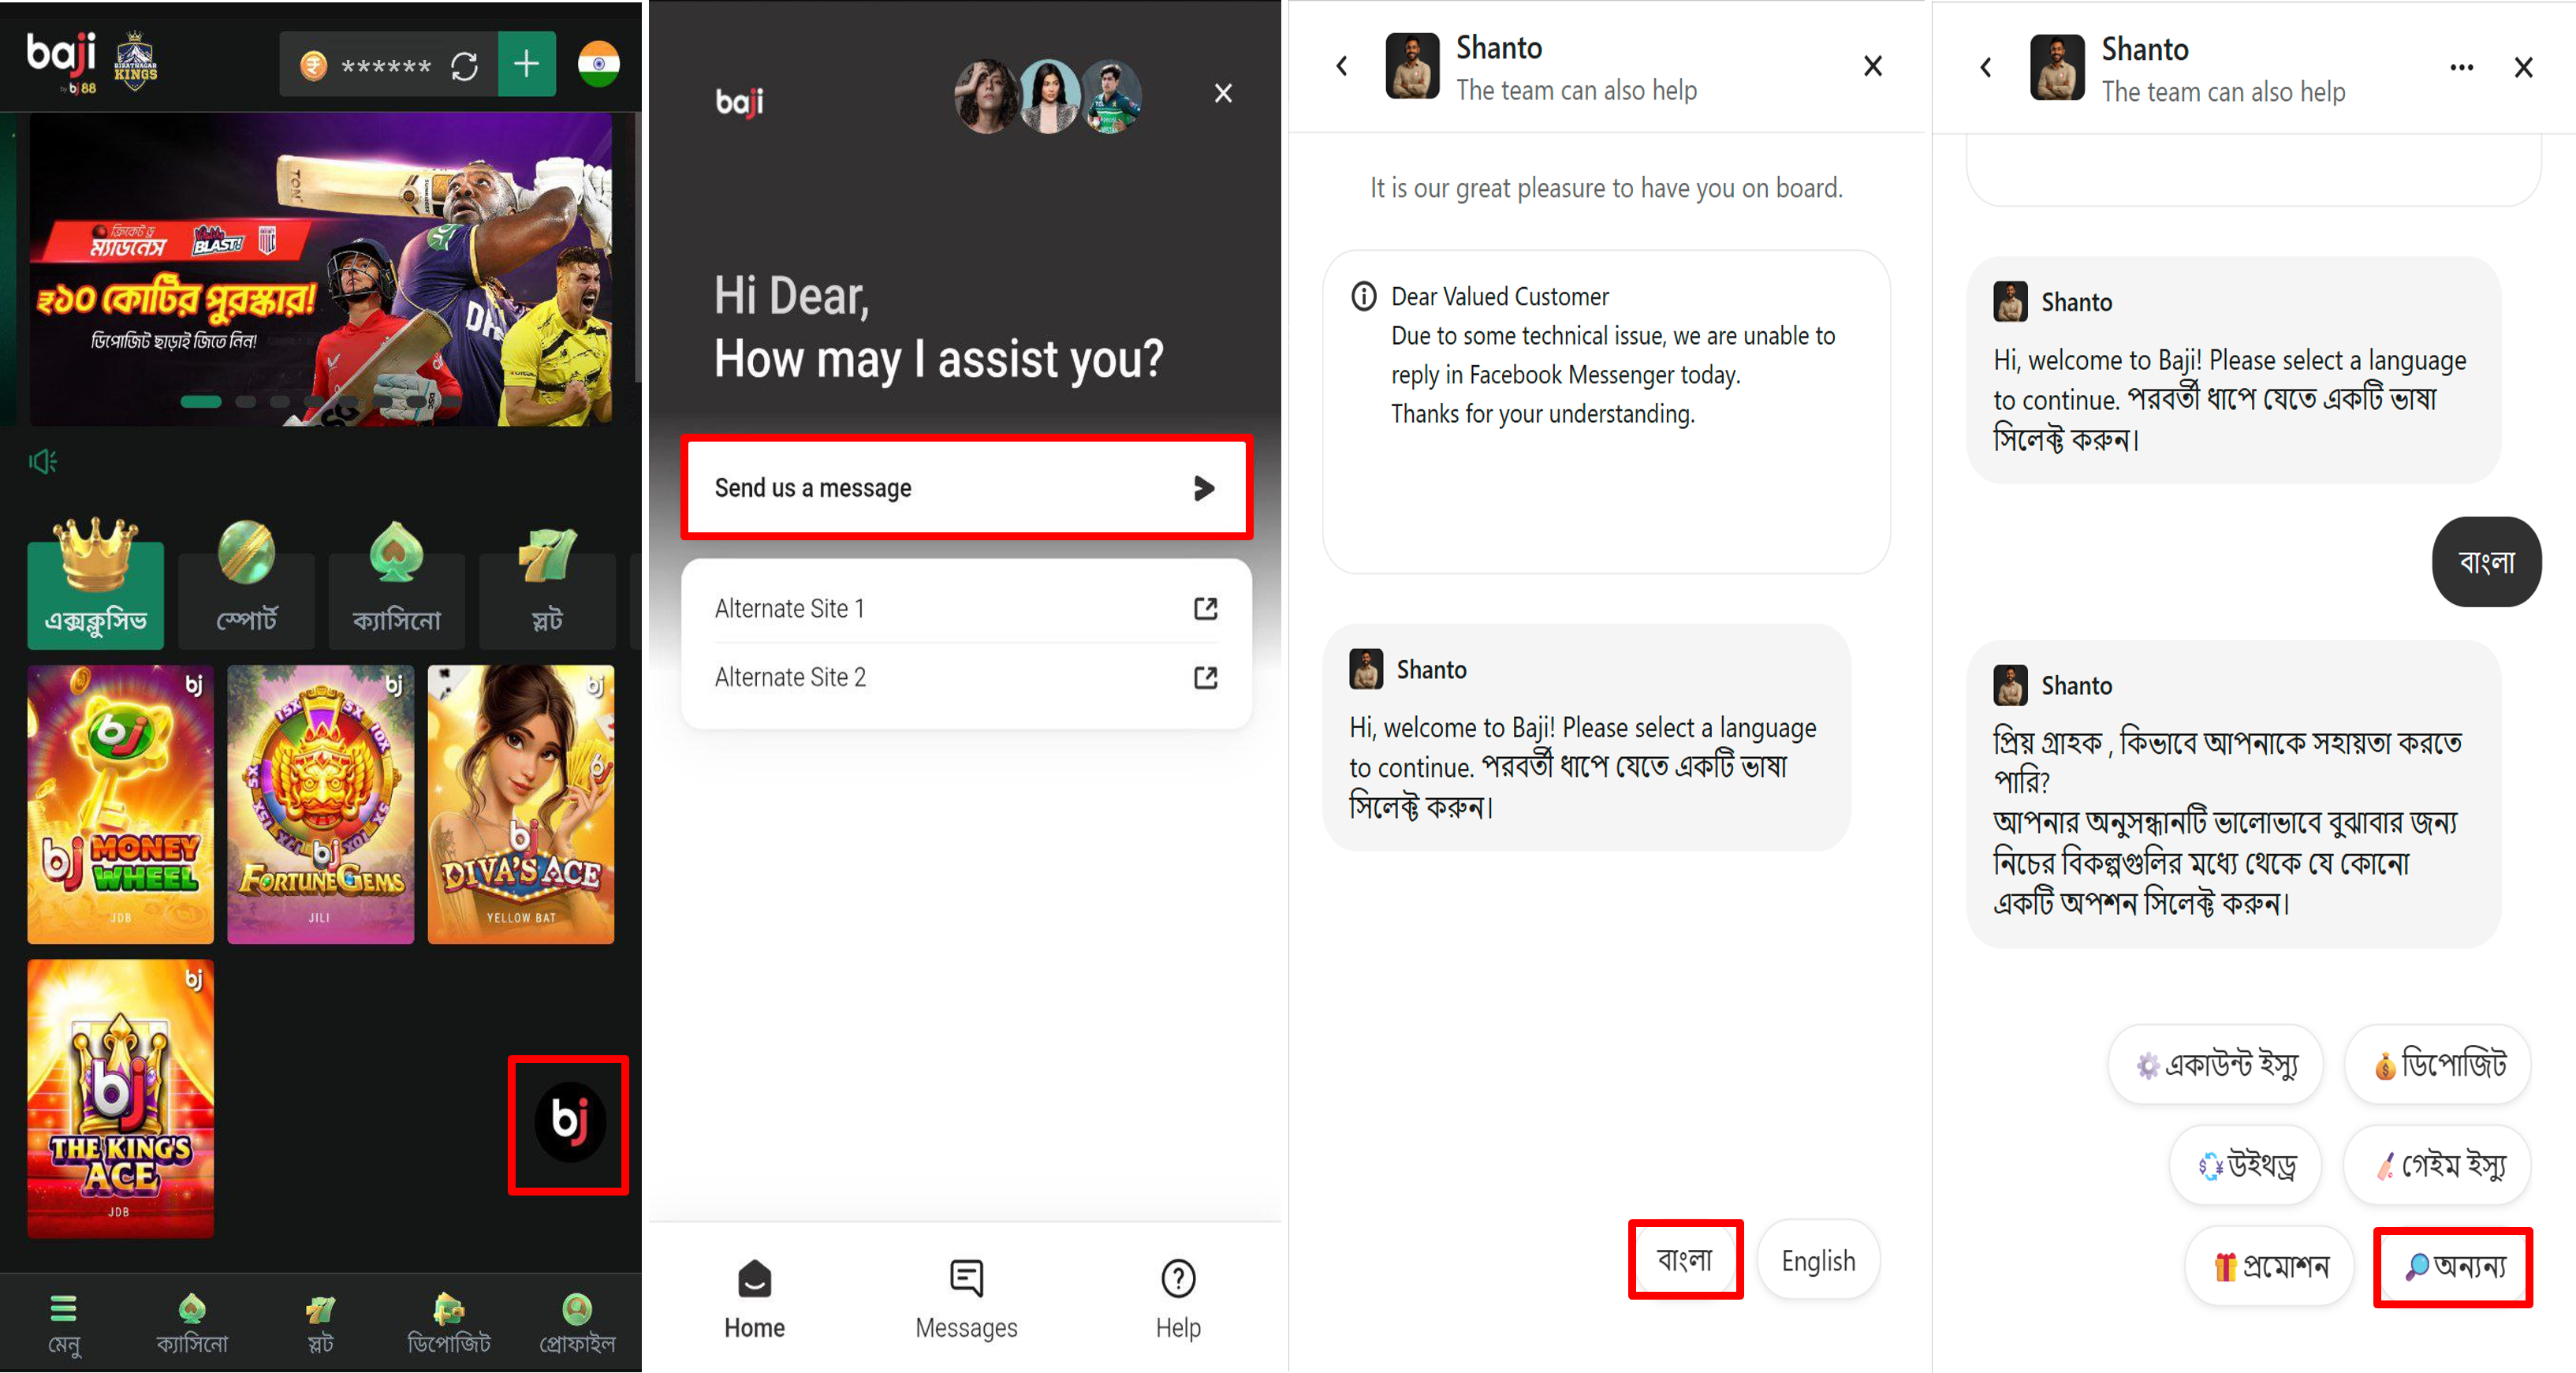Open The King's Ace game

point(121,1098)
